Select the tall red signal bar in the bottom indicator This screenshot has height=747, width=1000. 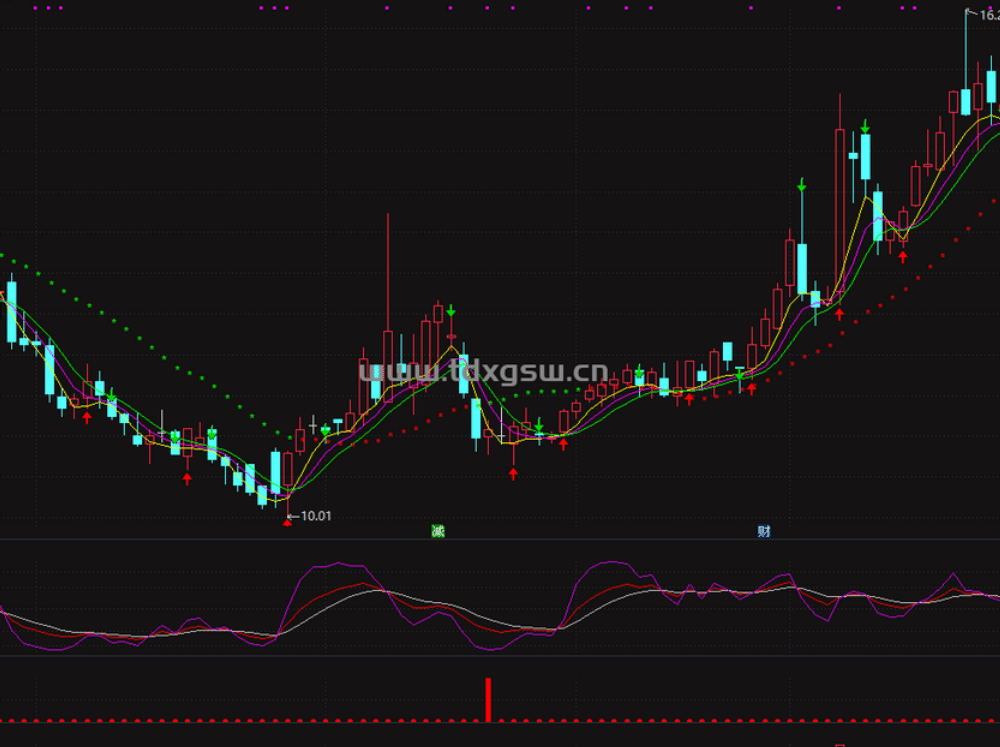pyautogui.click(x=488, y=699)
